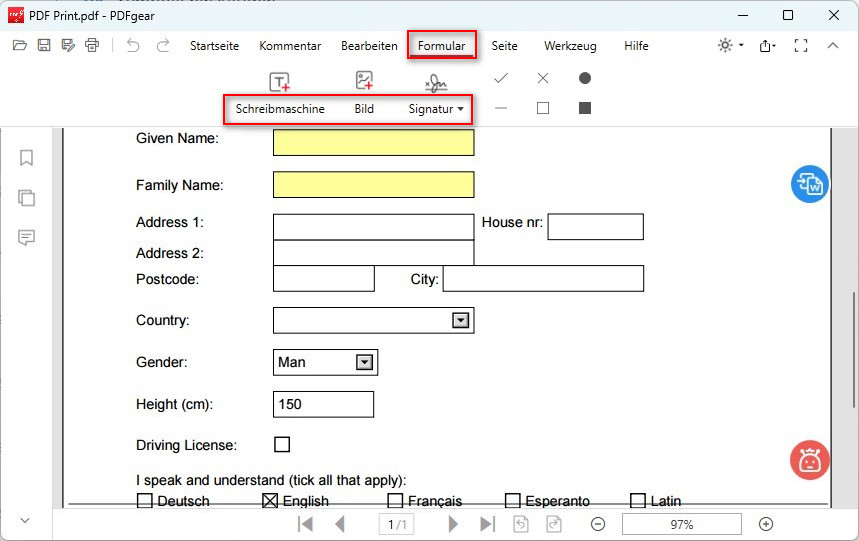Rotate page counterclockwise in the bottom bar

pos(521,524)
